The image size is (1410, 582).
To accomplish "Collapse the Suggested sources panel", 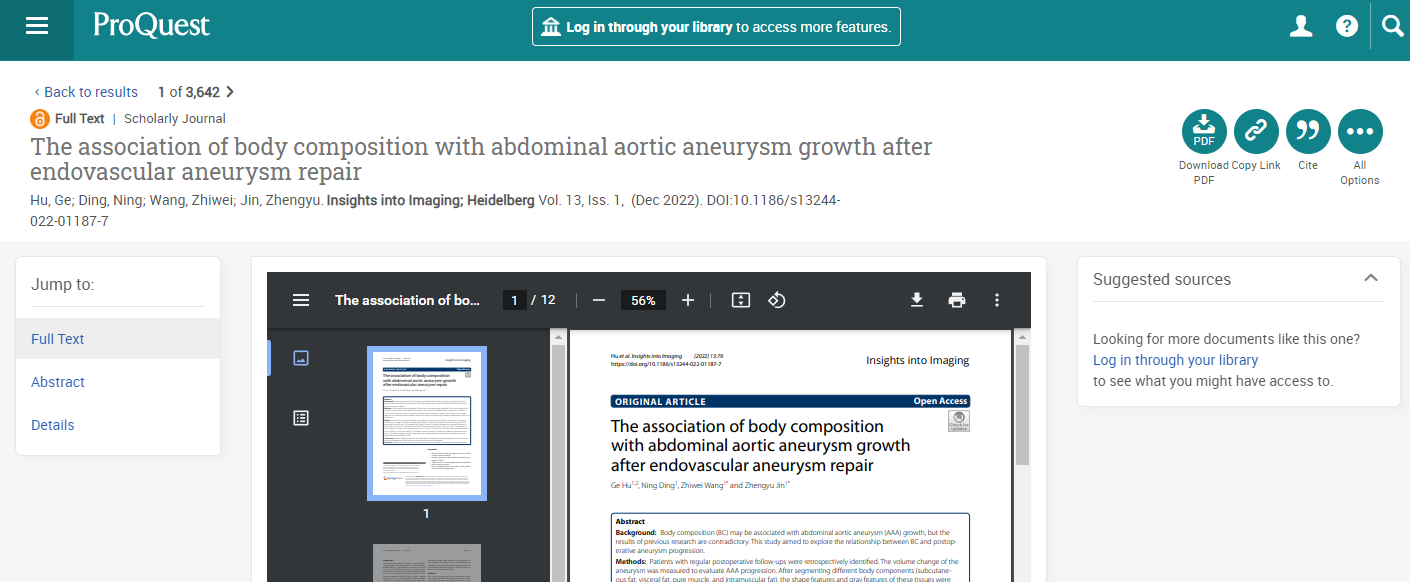I will click(1371, 278).
